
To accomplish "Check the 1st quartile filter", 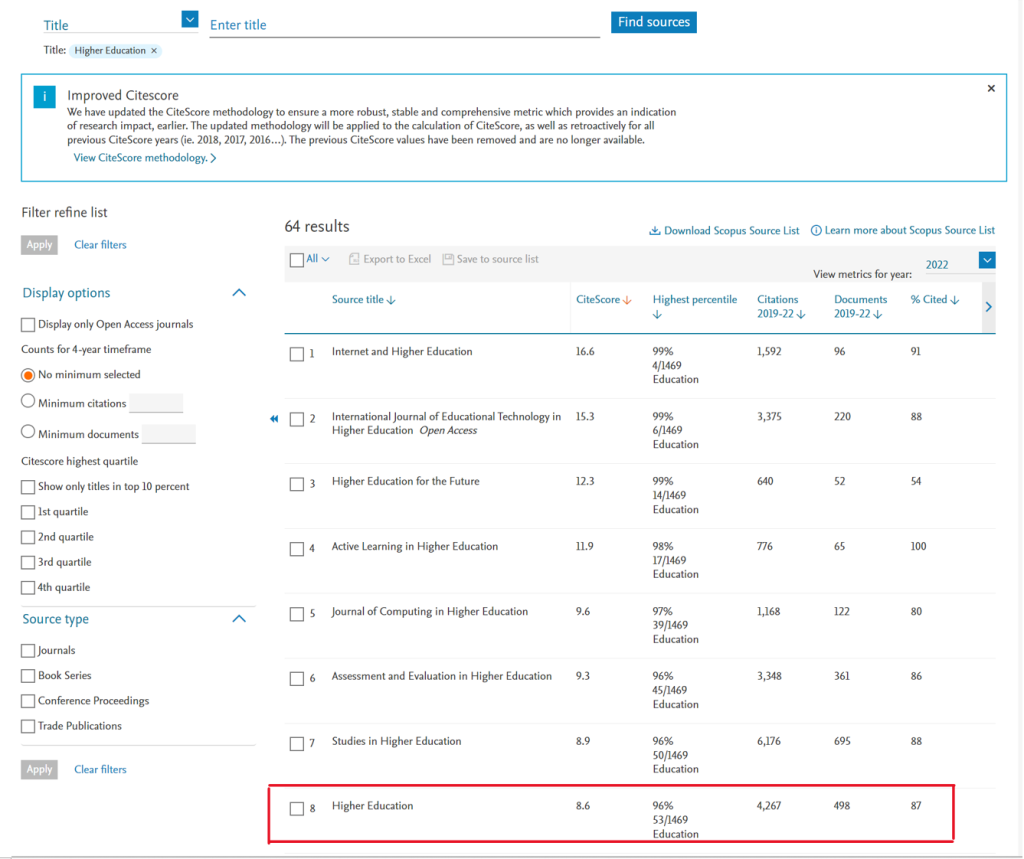I will pos(28,512).
